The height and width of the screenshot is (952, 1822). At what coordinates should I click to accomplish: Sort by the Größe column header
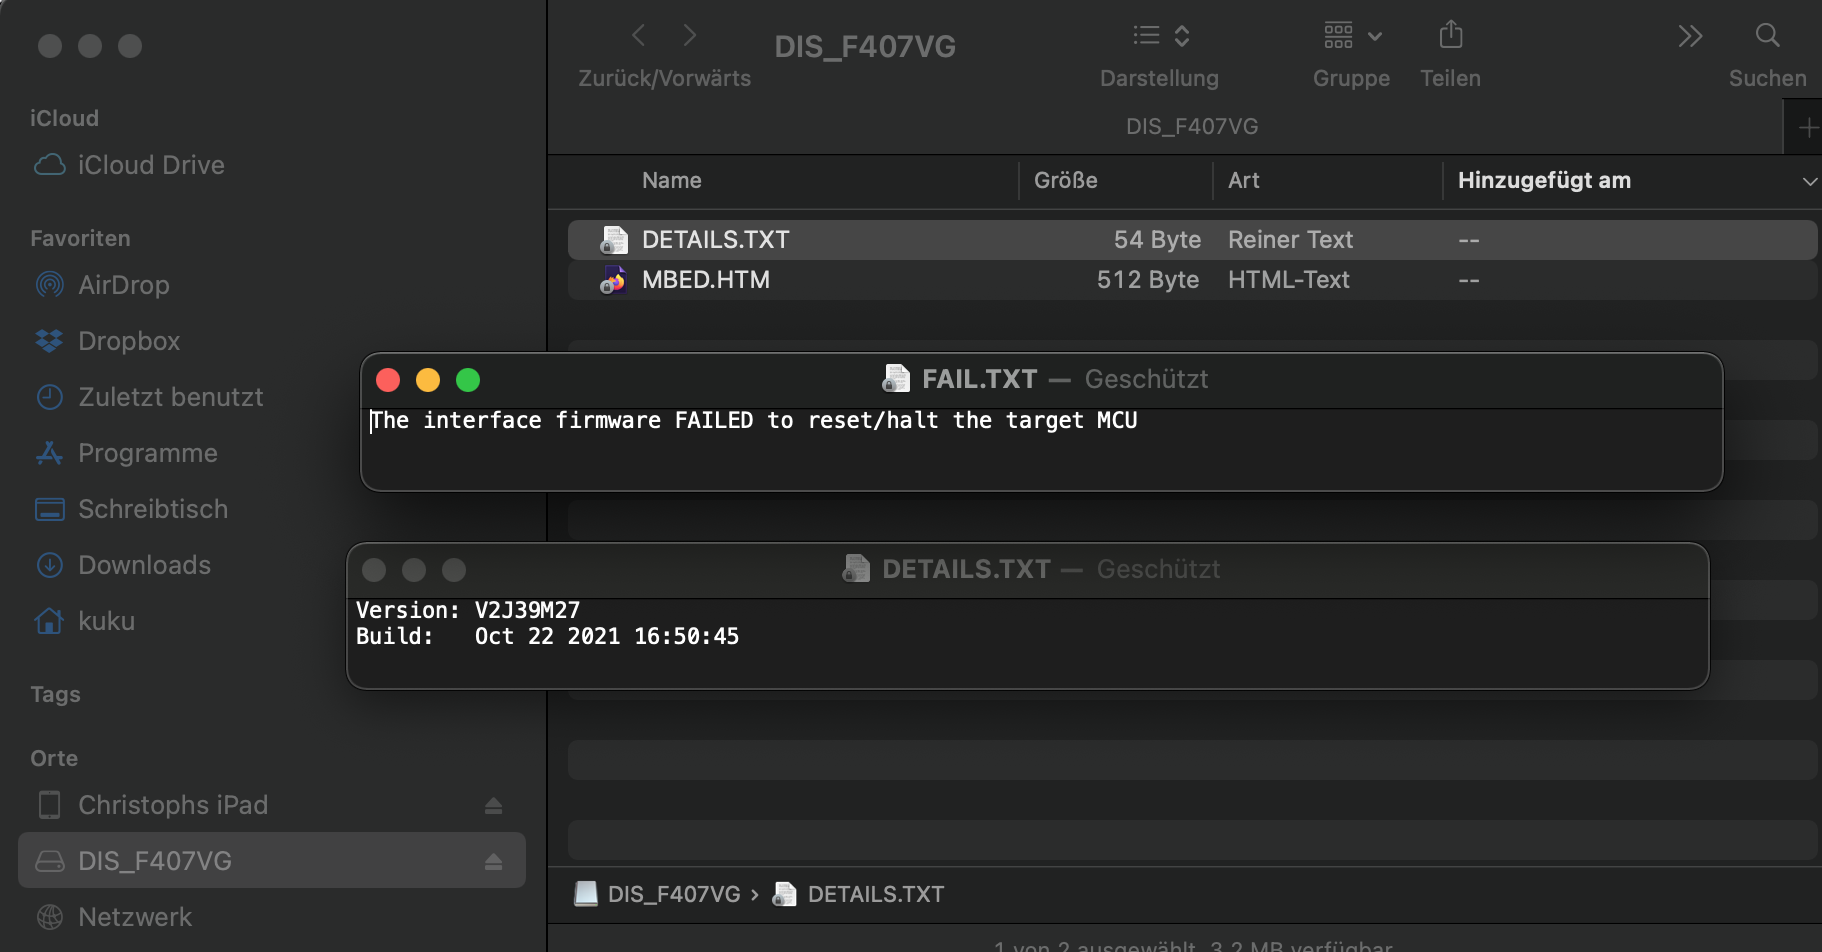pos(1066,180)
